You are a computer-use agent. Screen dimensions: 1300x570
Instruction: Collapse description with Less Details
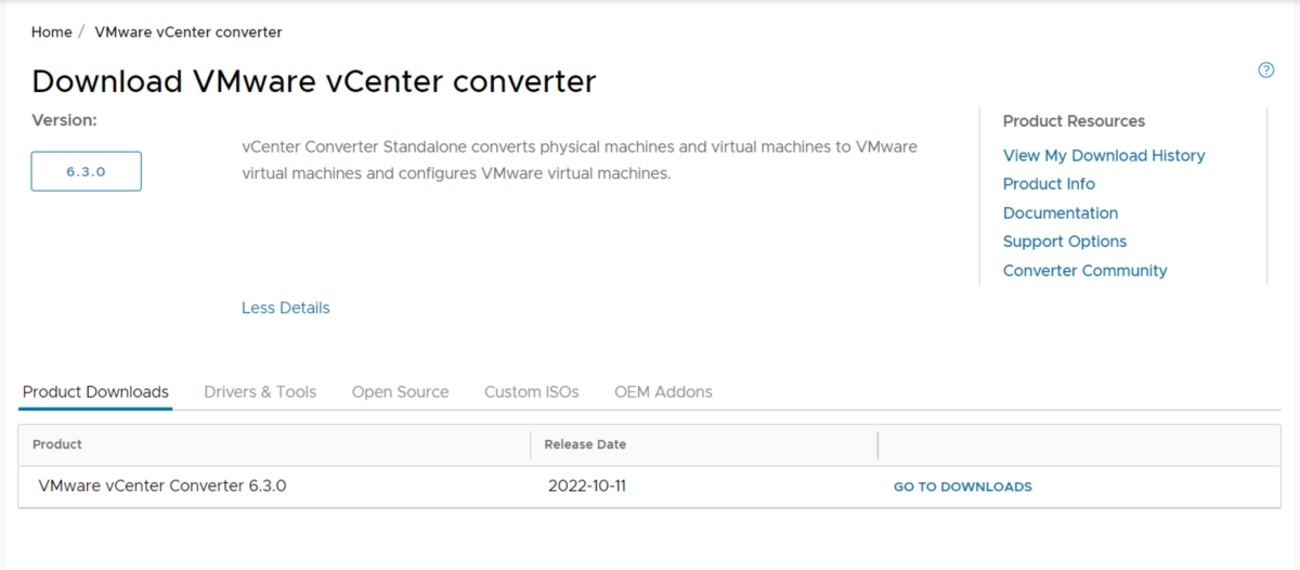pos(285,308)
